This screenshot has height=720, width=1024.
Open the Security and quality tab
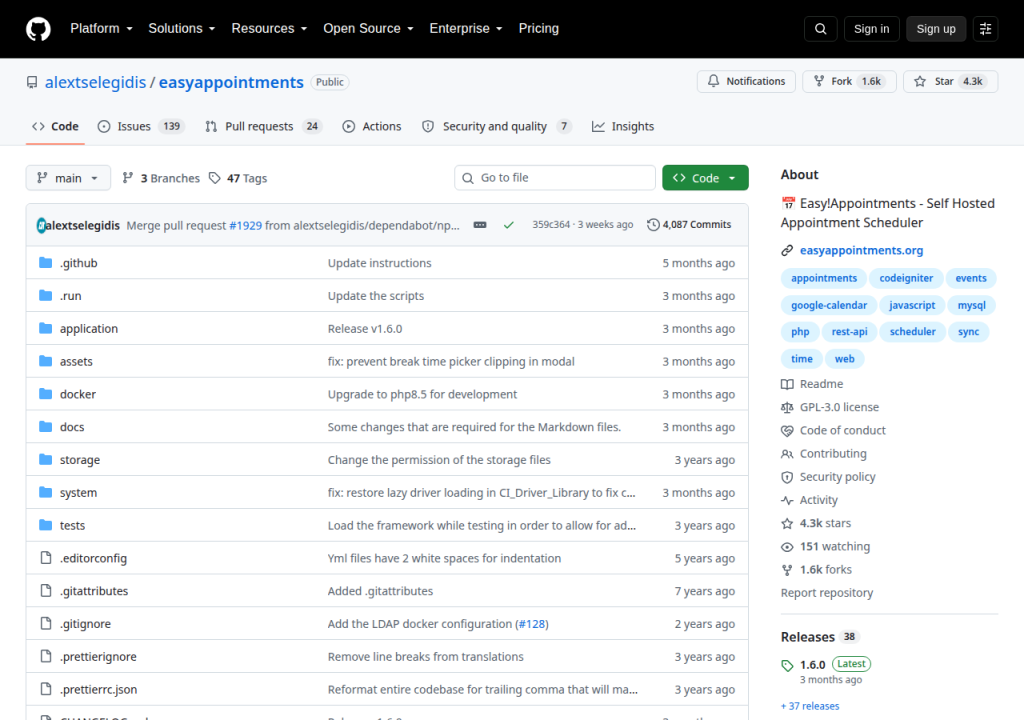tap(497, 126)
